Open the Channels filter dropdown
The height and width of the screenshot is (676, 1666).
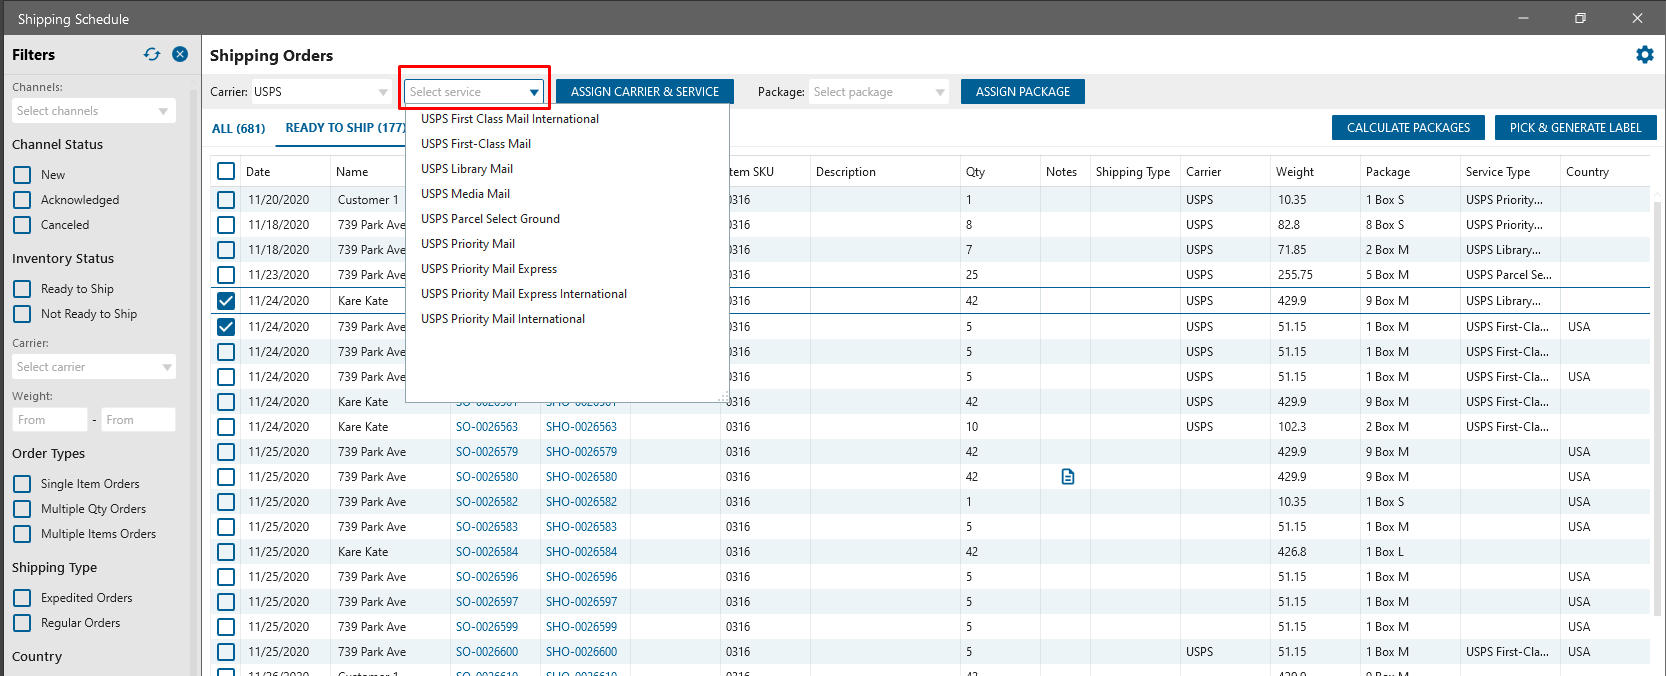pos(93,111)
